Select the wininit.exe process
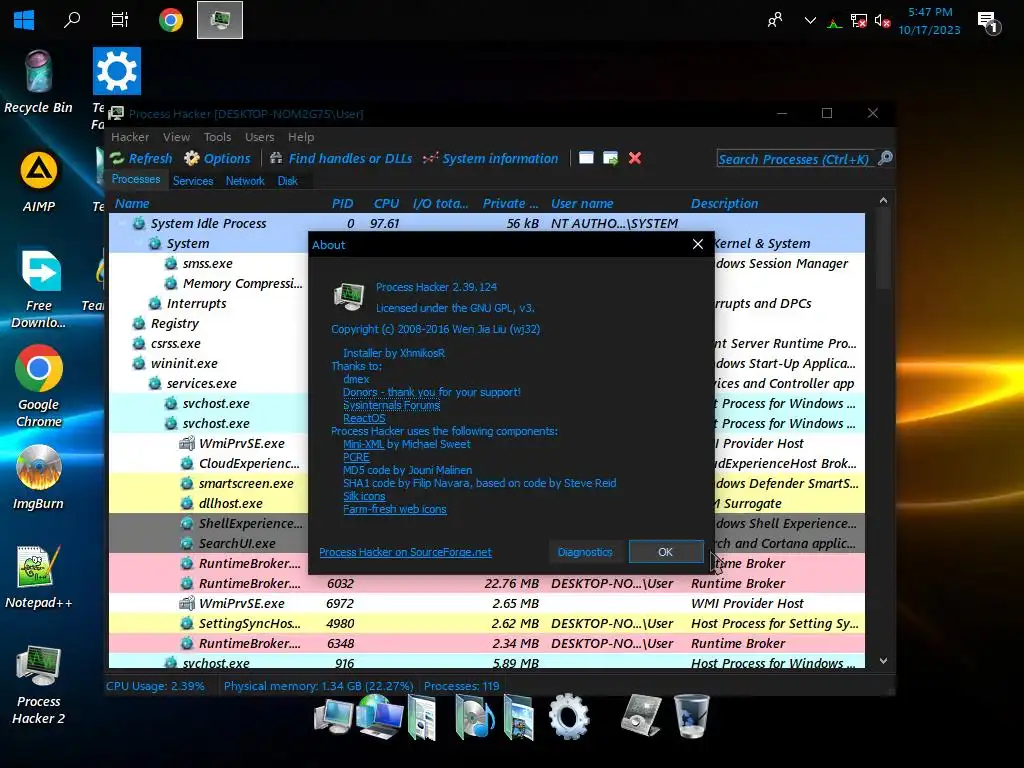 (x=184, y=363)
